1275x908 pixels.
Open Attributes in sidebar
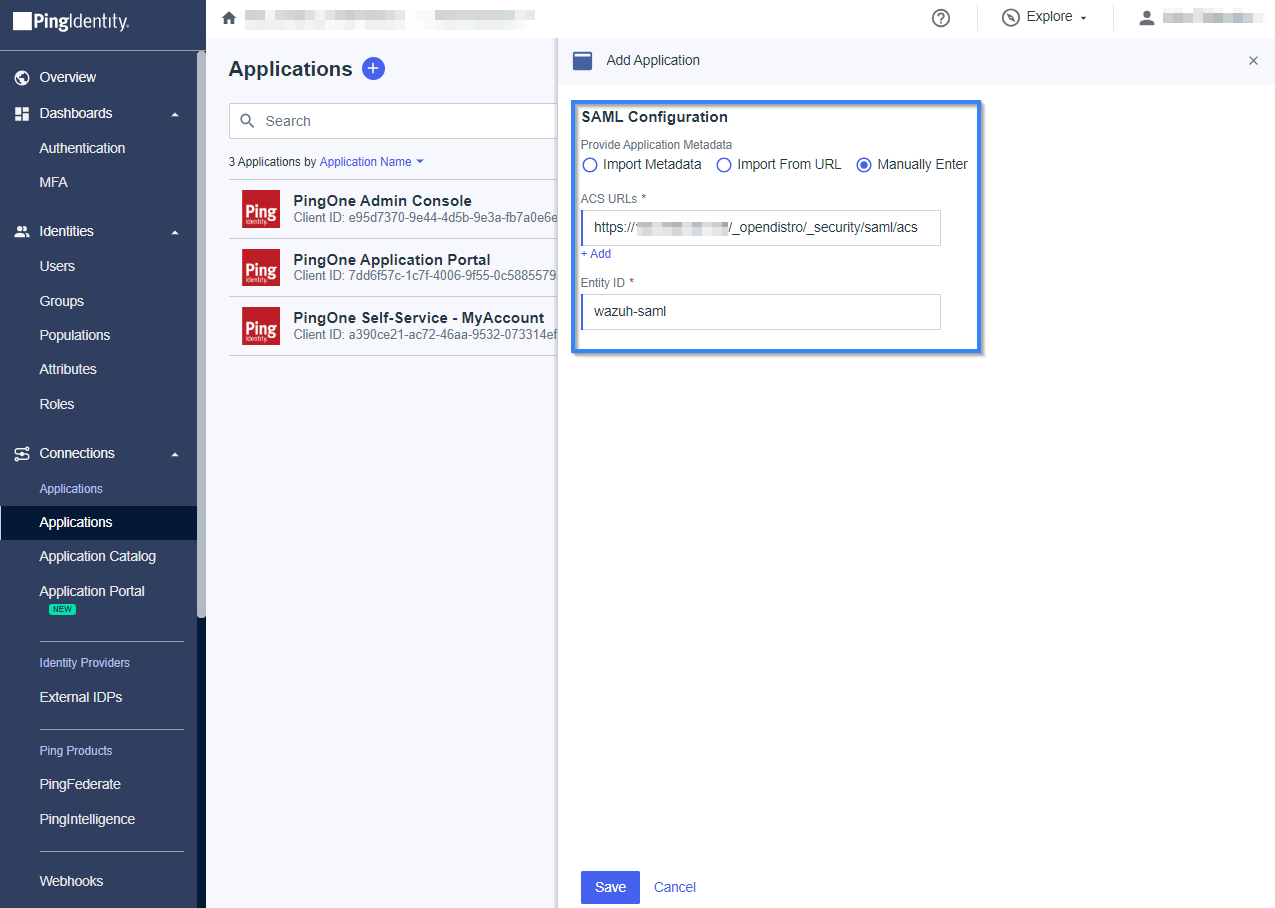point(68,369)
